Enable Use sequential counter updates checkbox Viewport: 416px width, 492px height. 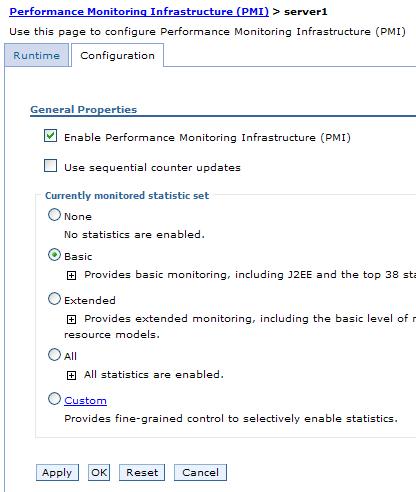(50, 165)
